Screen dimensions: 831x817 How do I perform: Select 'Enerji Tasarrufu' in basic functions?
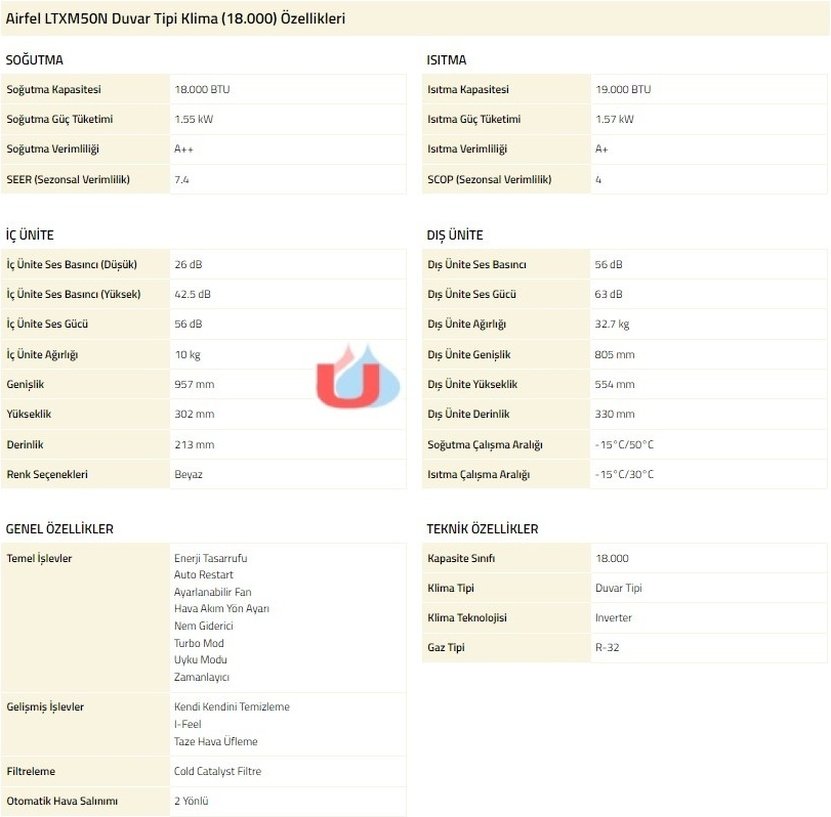tap(210, 558)
